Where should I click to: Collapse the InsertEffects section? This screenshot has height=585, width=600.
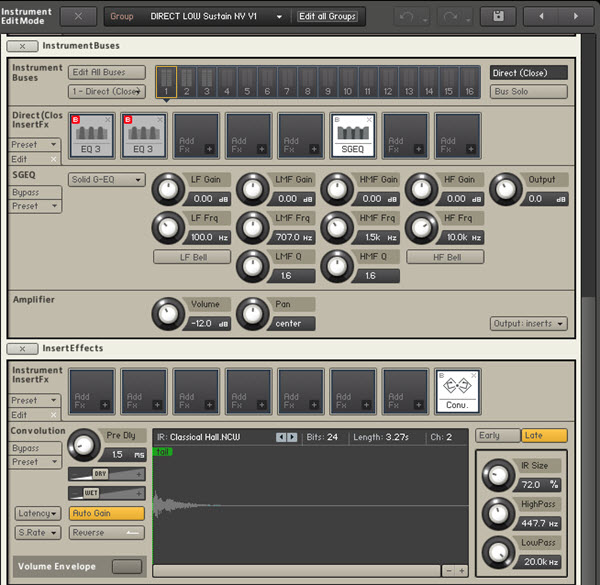(22, 349)
